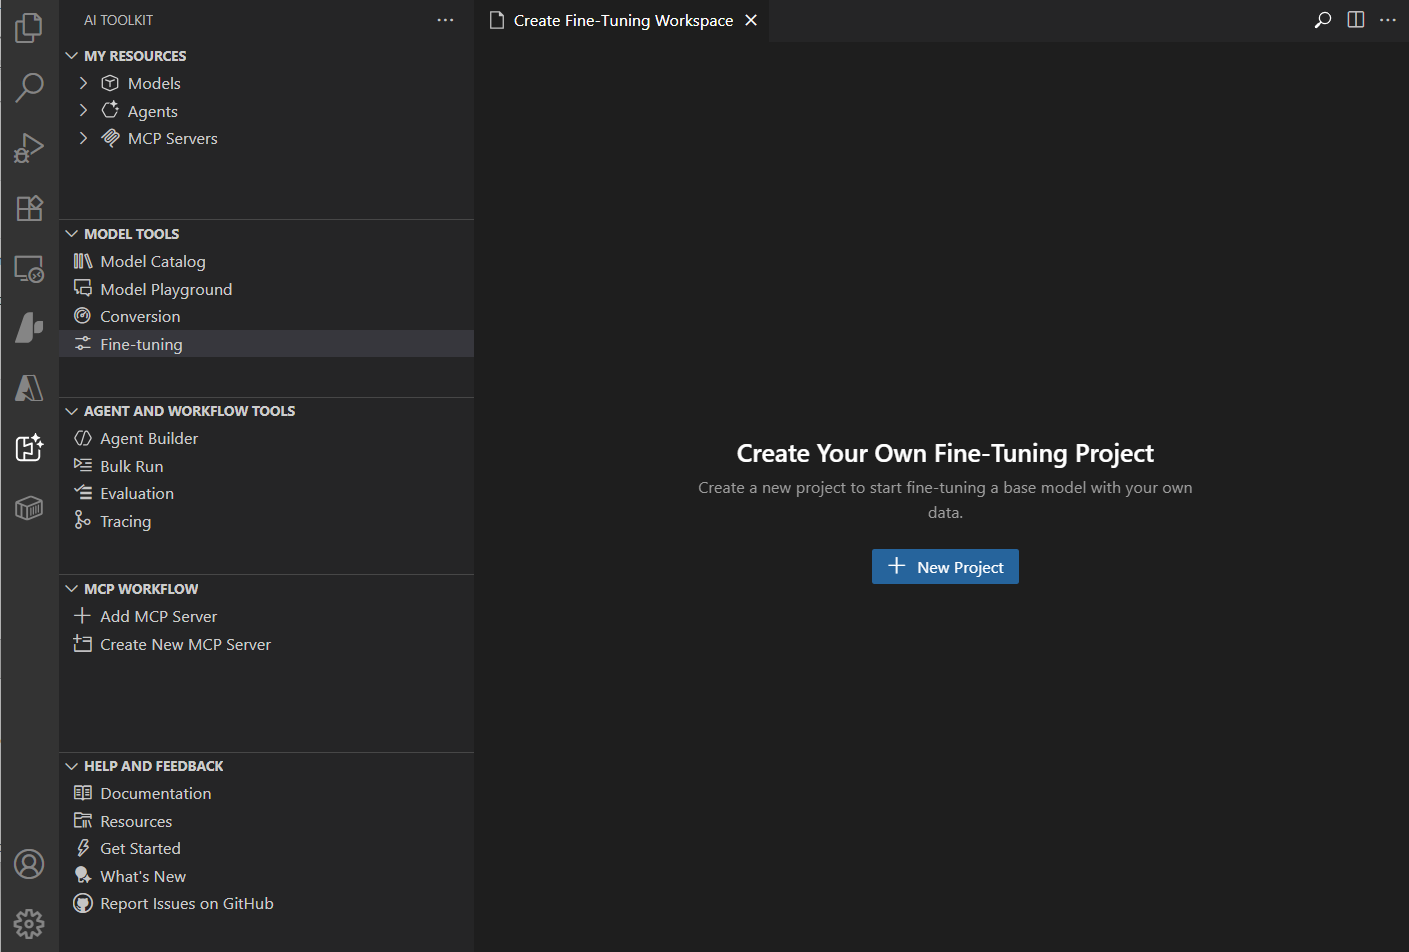The image size is (1409, 952).
Task: Open Run and Debug view
Action: 29,148
